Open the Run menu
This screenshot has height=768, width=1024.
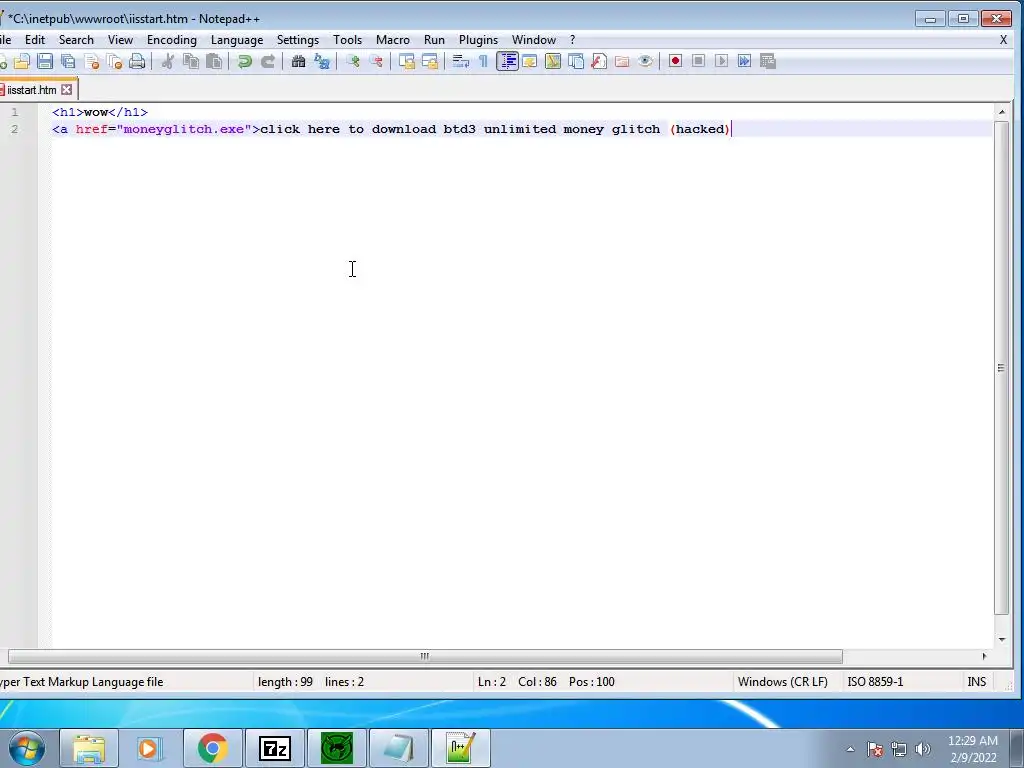(x=434, y=40)
